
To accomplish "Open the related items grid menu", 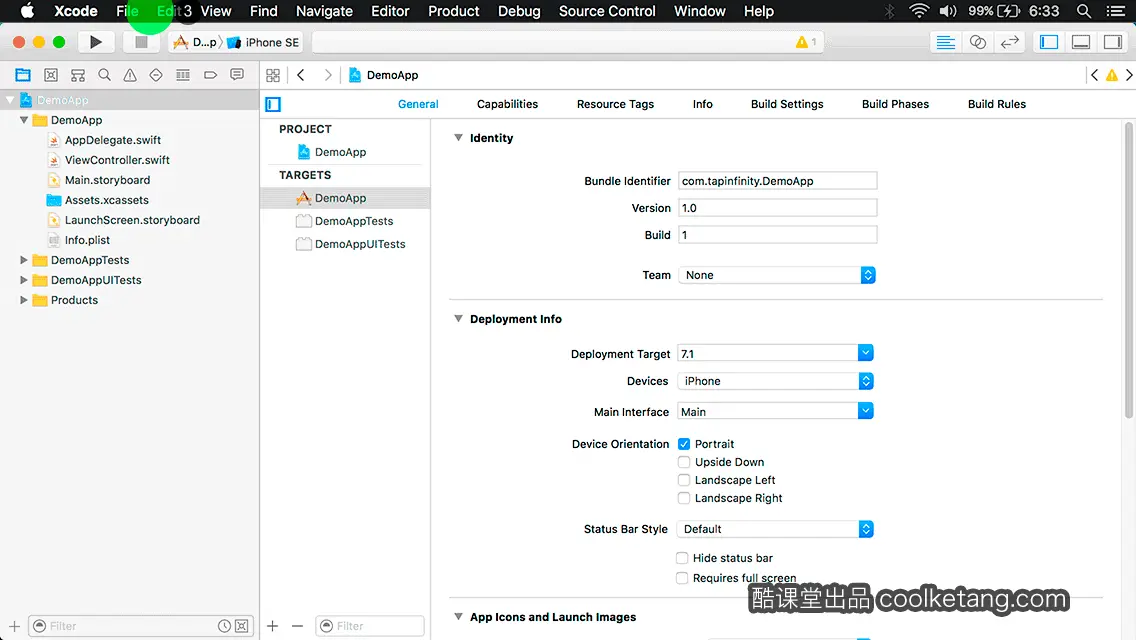I will coord(273,75).
